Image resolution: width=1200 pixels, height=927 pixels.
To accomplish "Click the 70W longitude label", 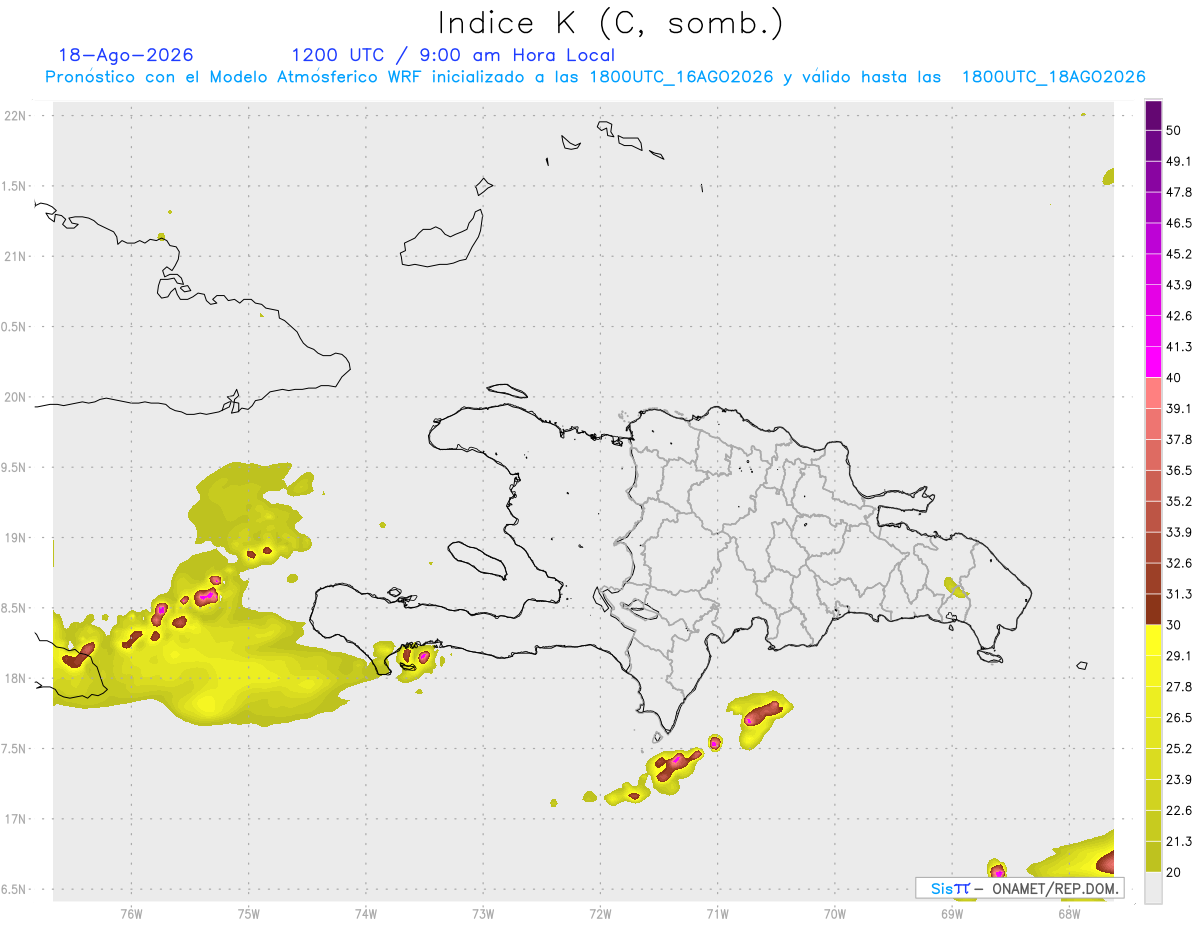I will click(x=835, y=914).
